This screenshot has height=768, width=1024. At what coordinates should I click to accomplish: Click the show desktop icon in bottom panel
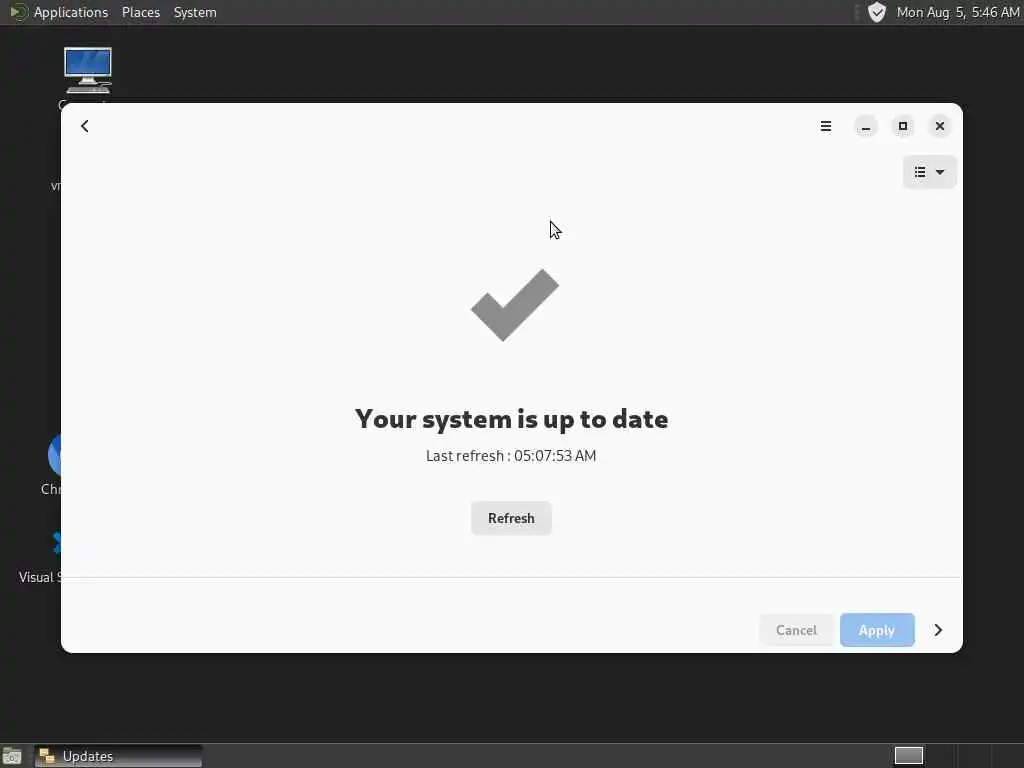point(12,756)
